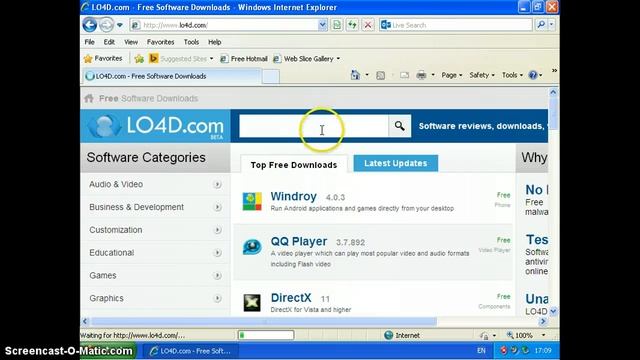Click the LO4D search magnifier button
The width and height of the screenshot is (640, 360).
tap(400, 126)
